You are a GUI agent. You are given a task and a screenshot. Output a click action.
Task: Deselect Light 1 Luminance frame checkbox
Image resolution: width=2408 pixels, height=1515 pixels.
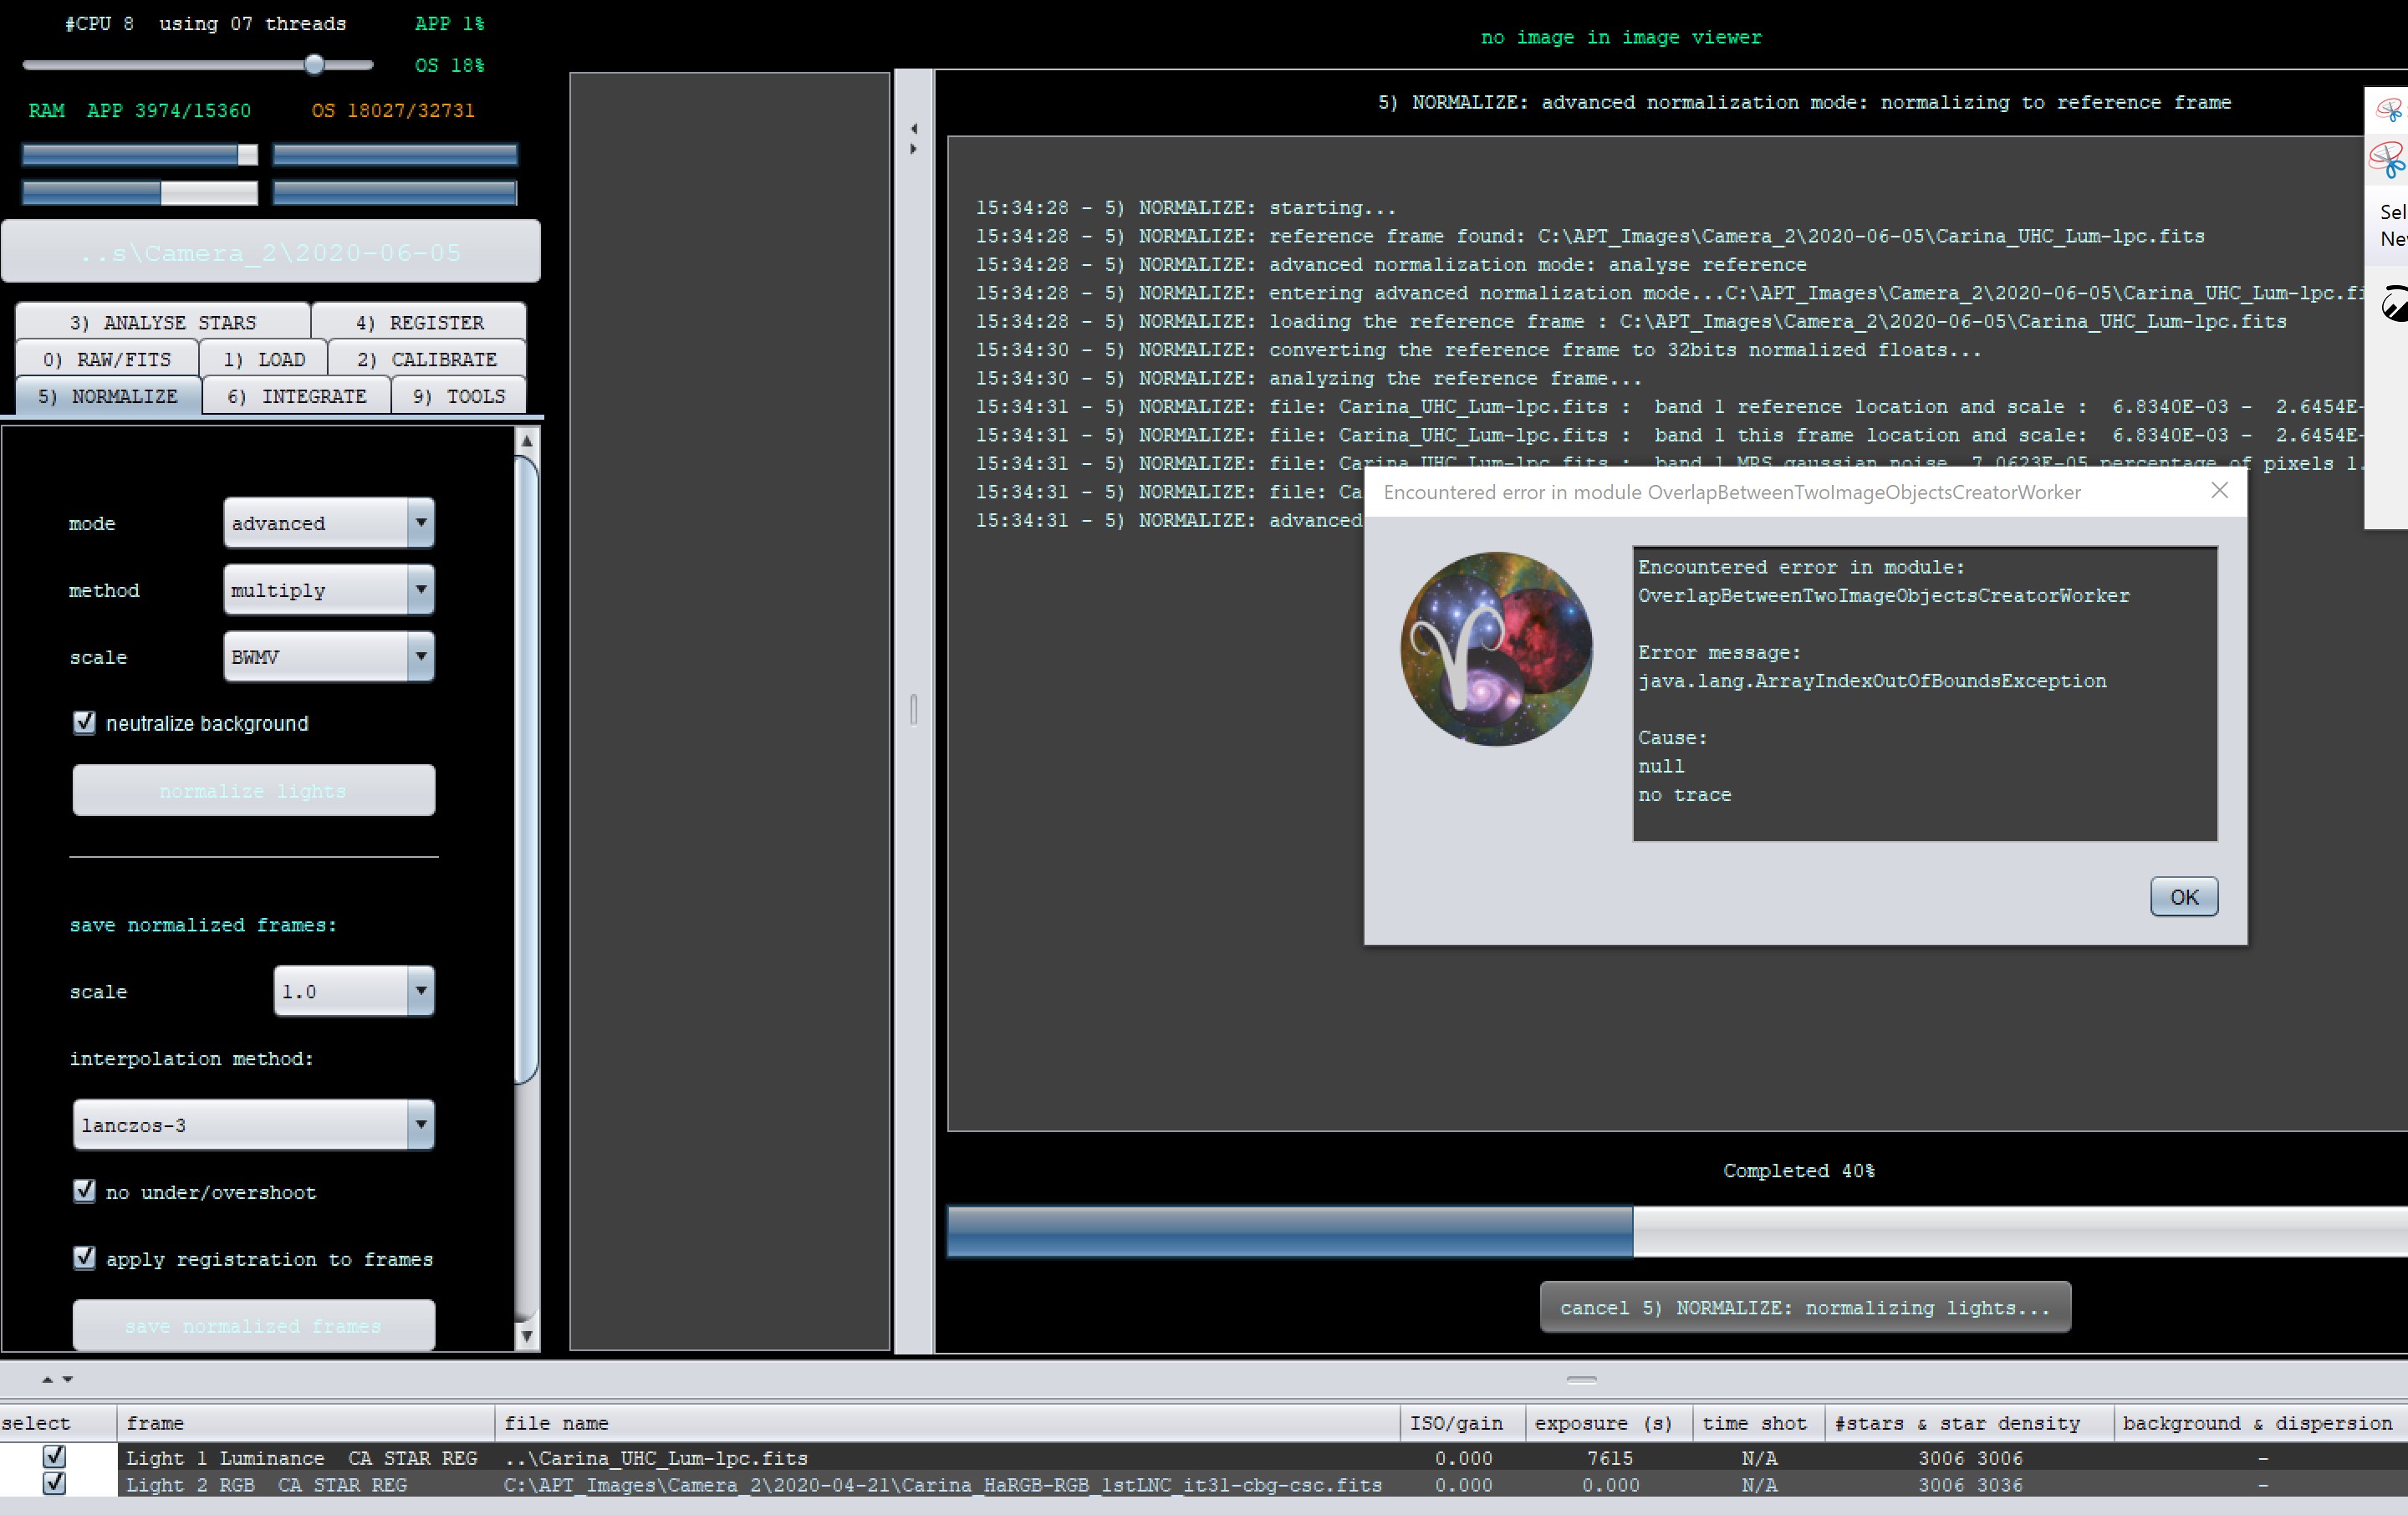point(55,1457)
